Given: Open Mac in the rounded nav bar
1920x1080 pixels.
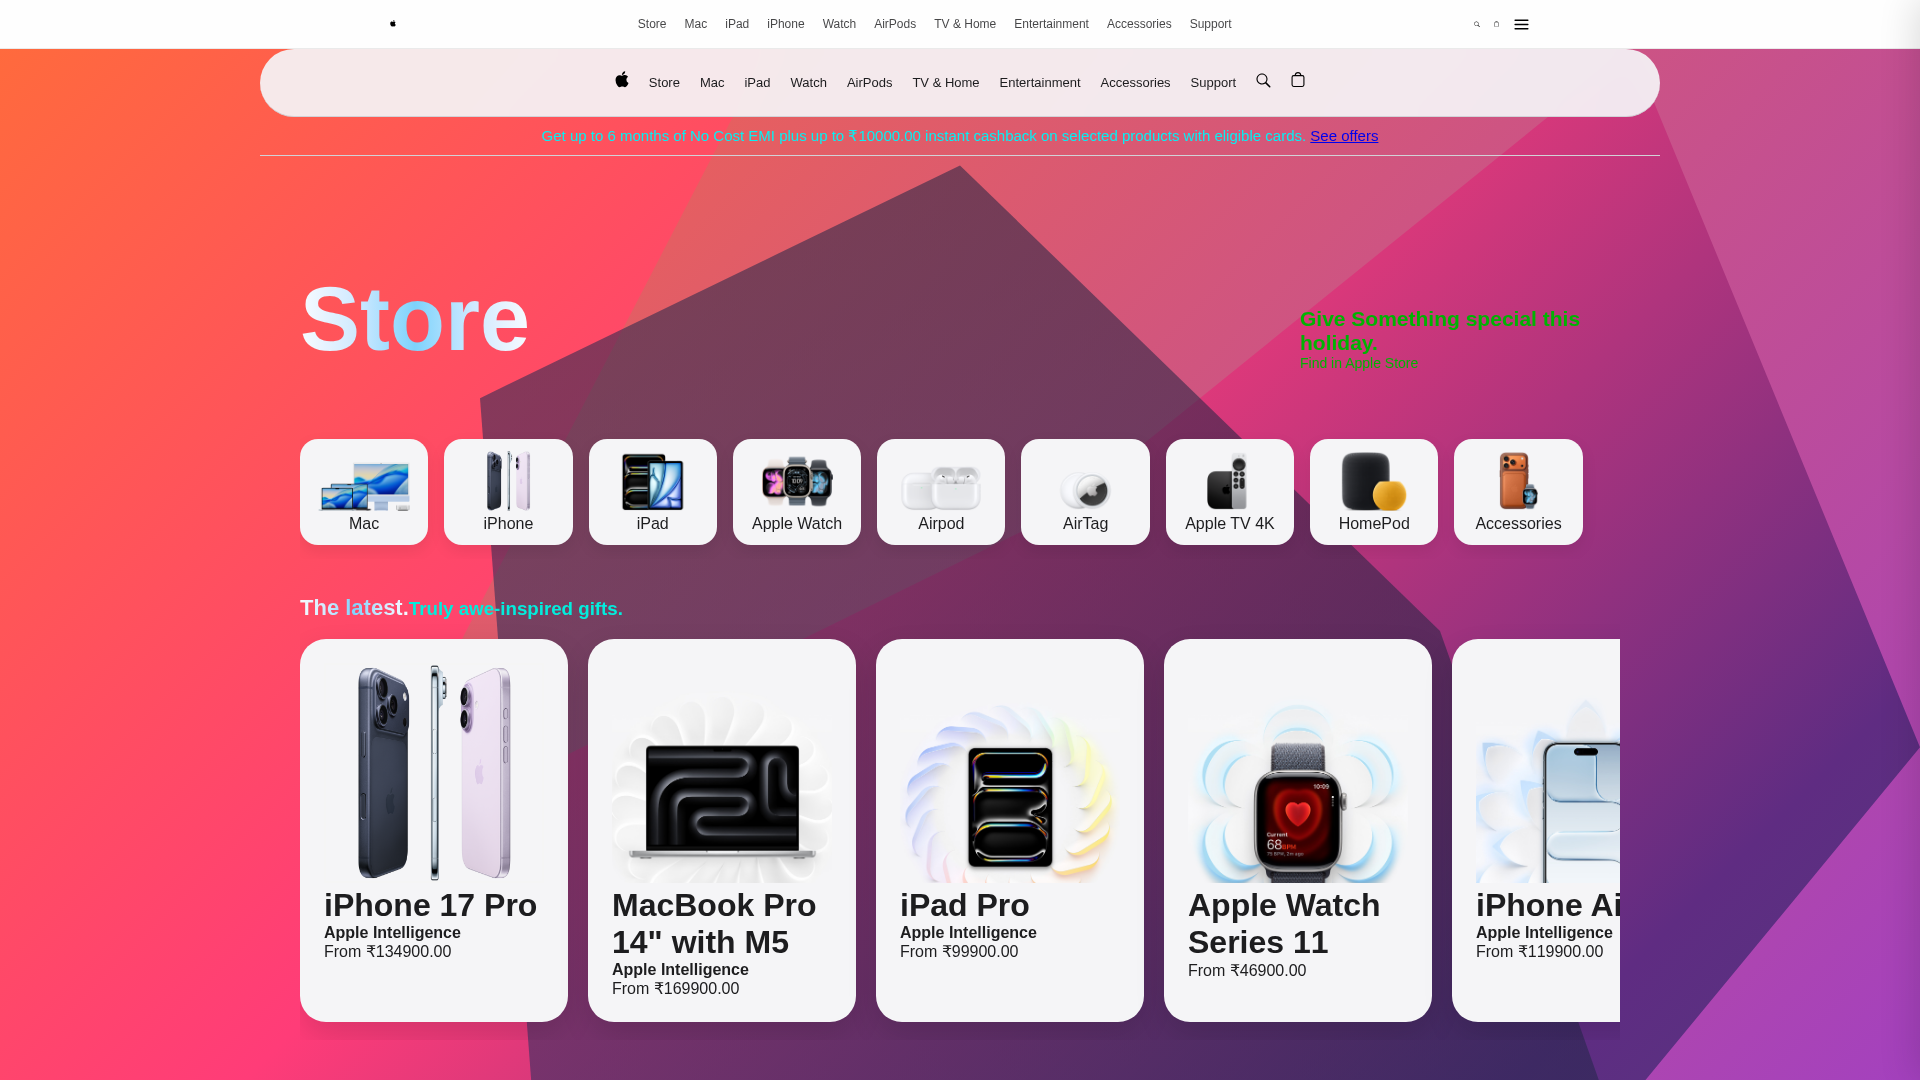Looking at the screenshot, I should pos(712,83).
